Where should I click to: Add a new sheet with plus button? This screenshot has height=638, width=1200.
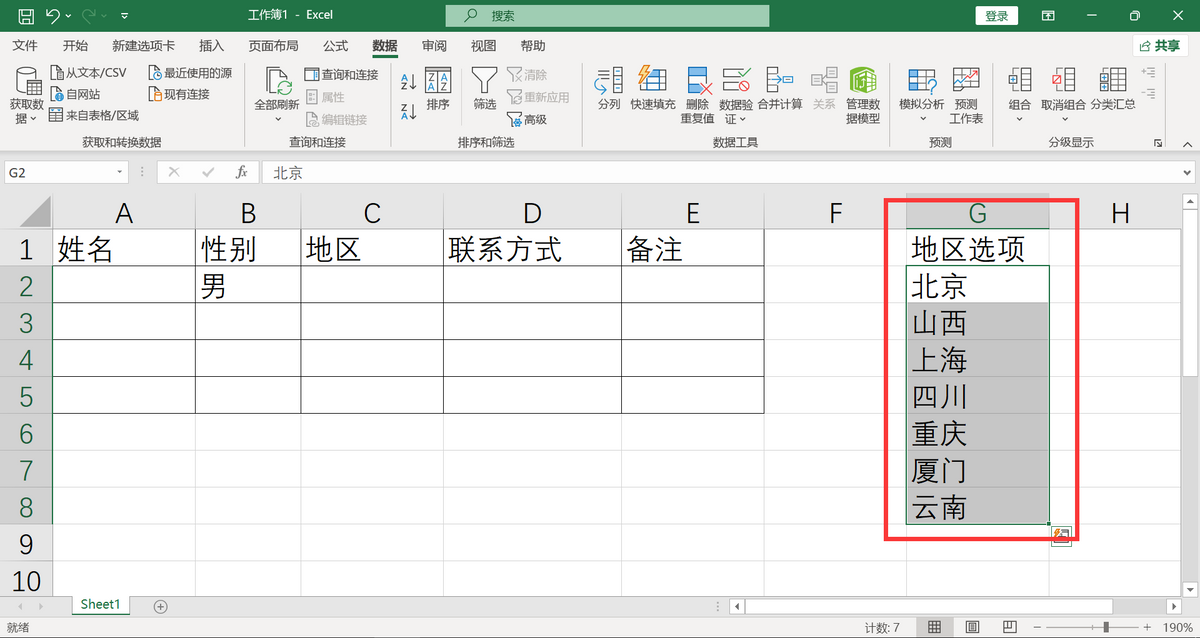160,606
